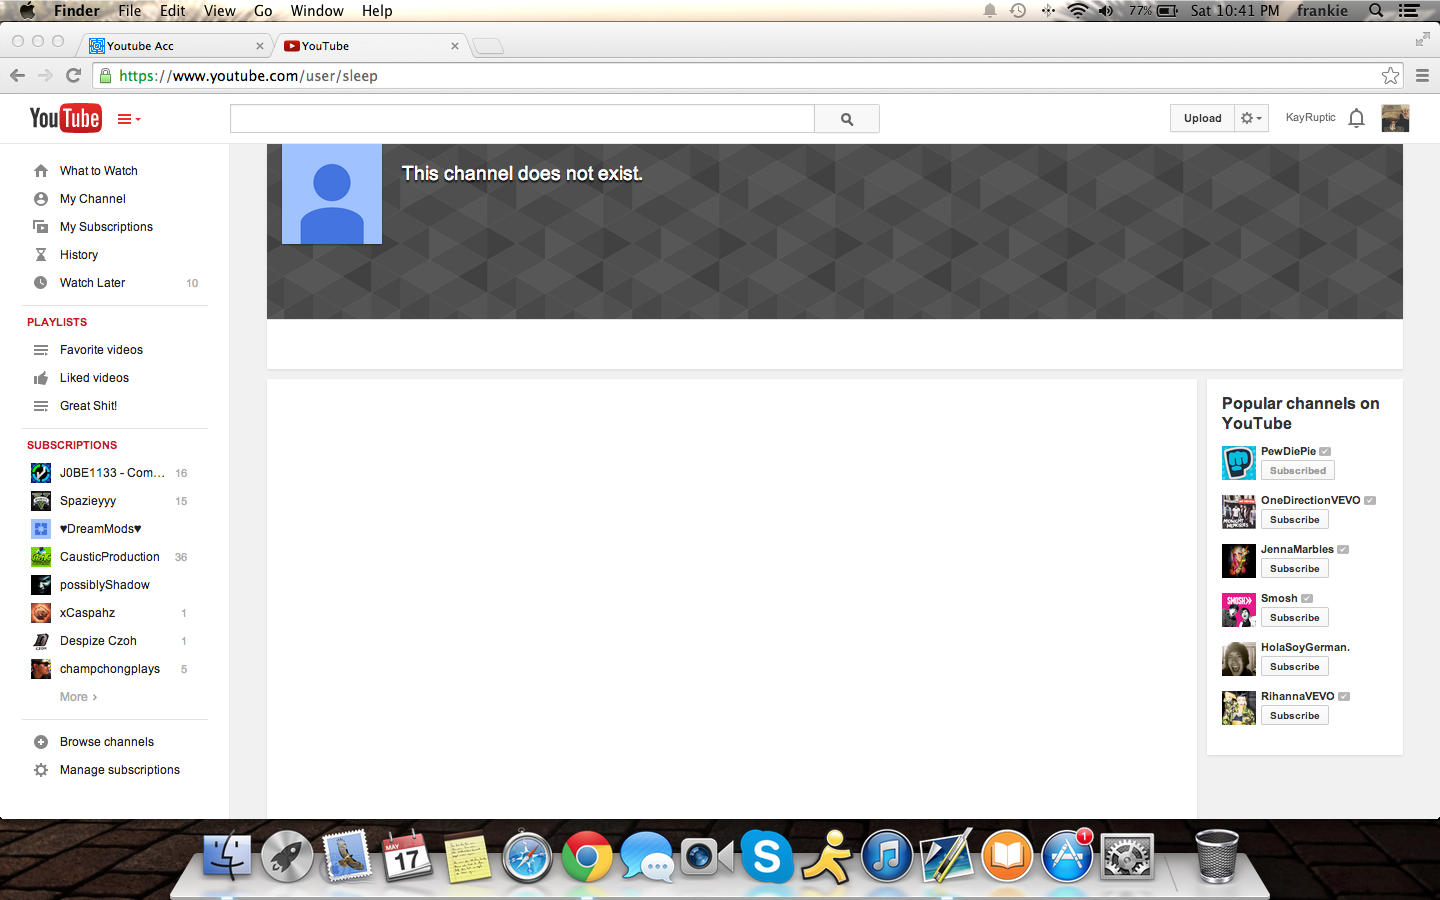Viewport: 1440px width, 900px height.
Task: Open the View menu in menu bar
Action: coord(219,11)
